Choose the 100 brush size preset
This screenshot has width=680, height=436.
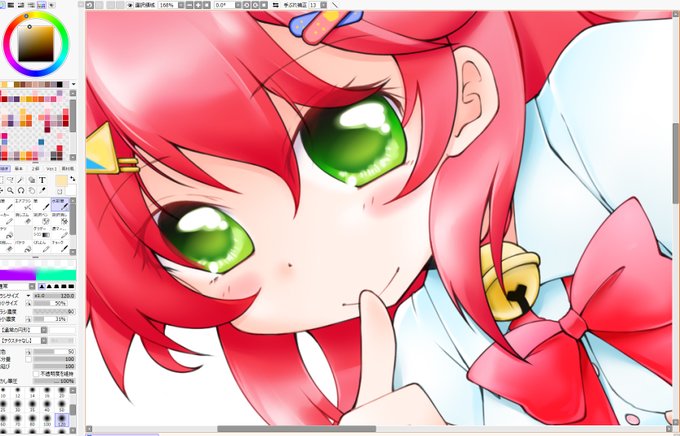pyautogui.click(x=47, y=419)
